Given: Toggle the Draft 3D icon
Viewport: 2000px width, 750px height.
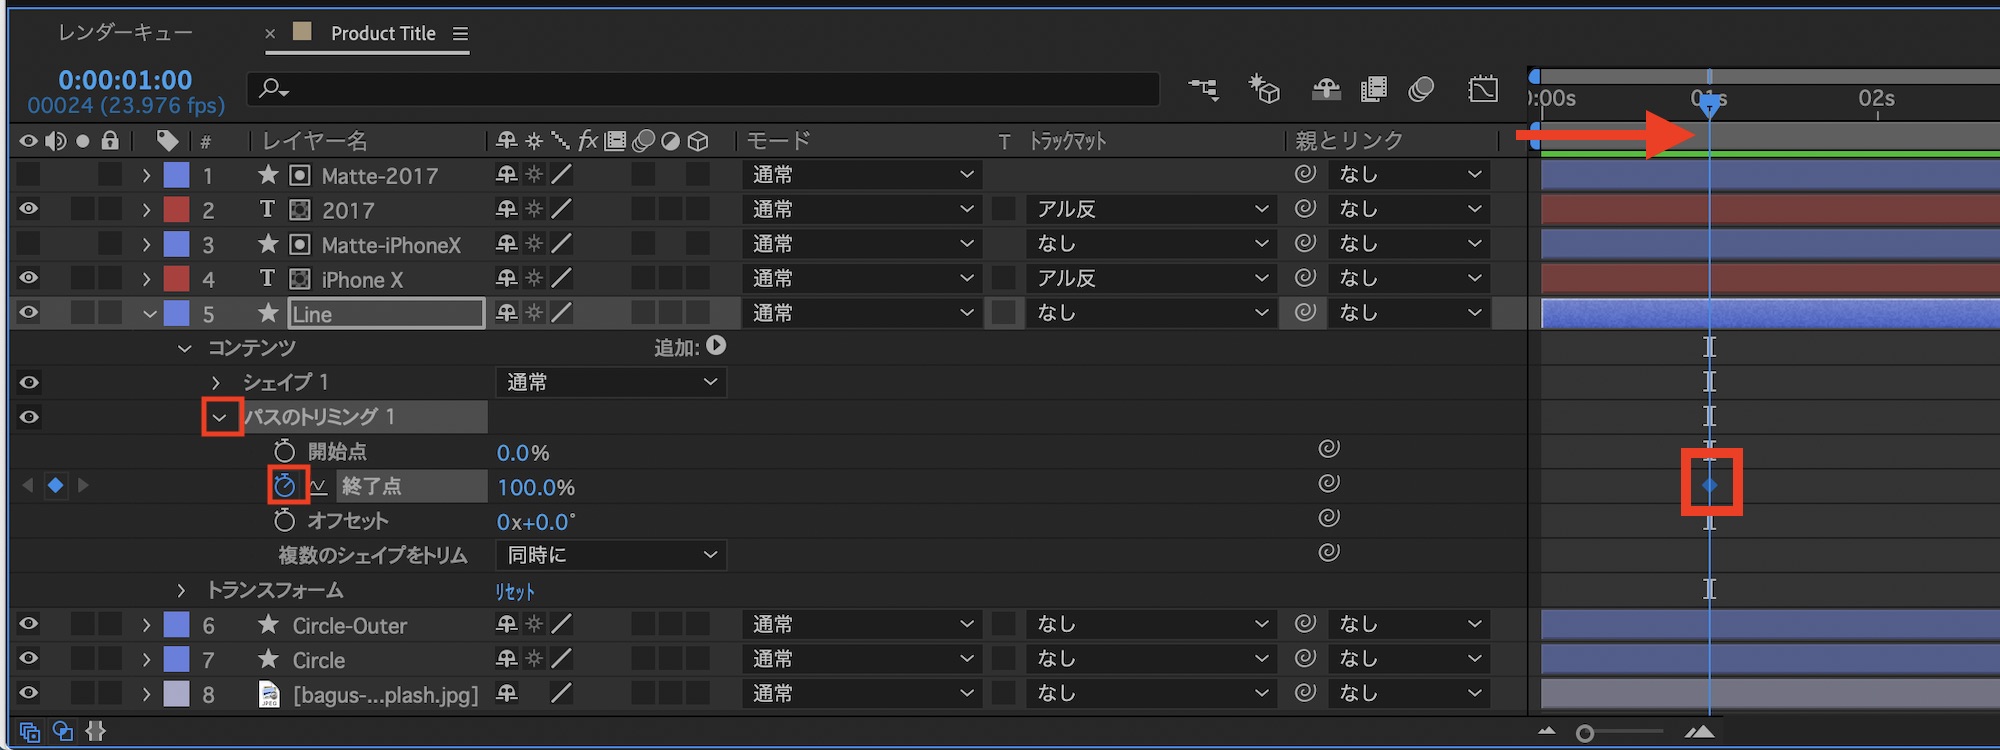Looking at the screenshot, I should [x=1264, y=90].
